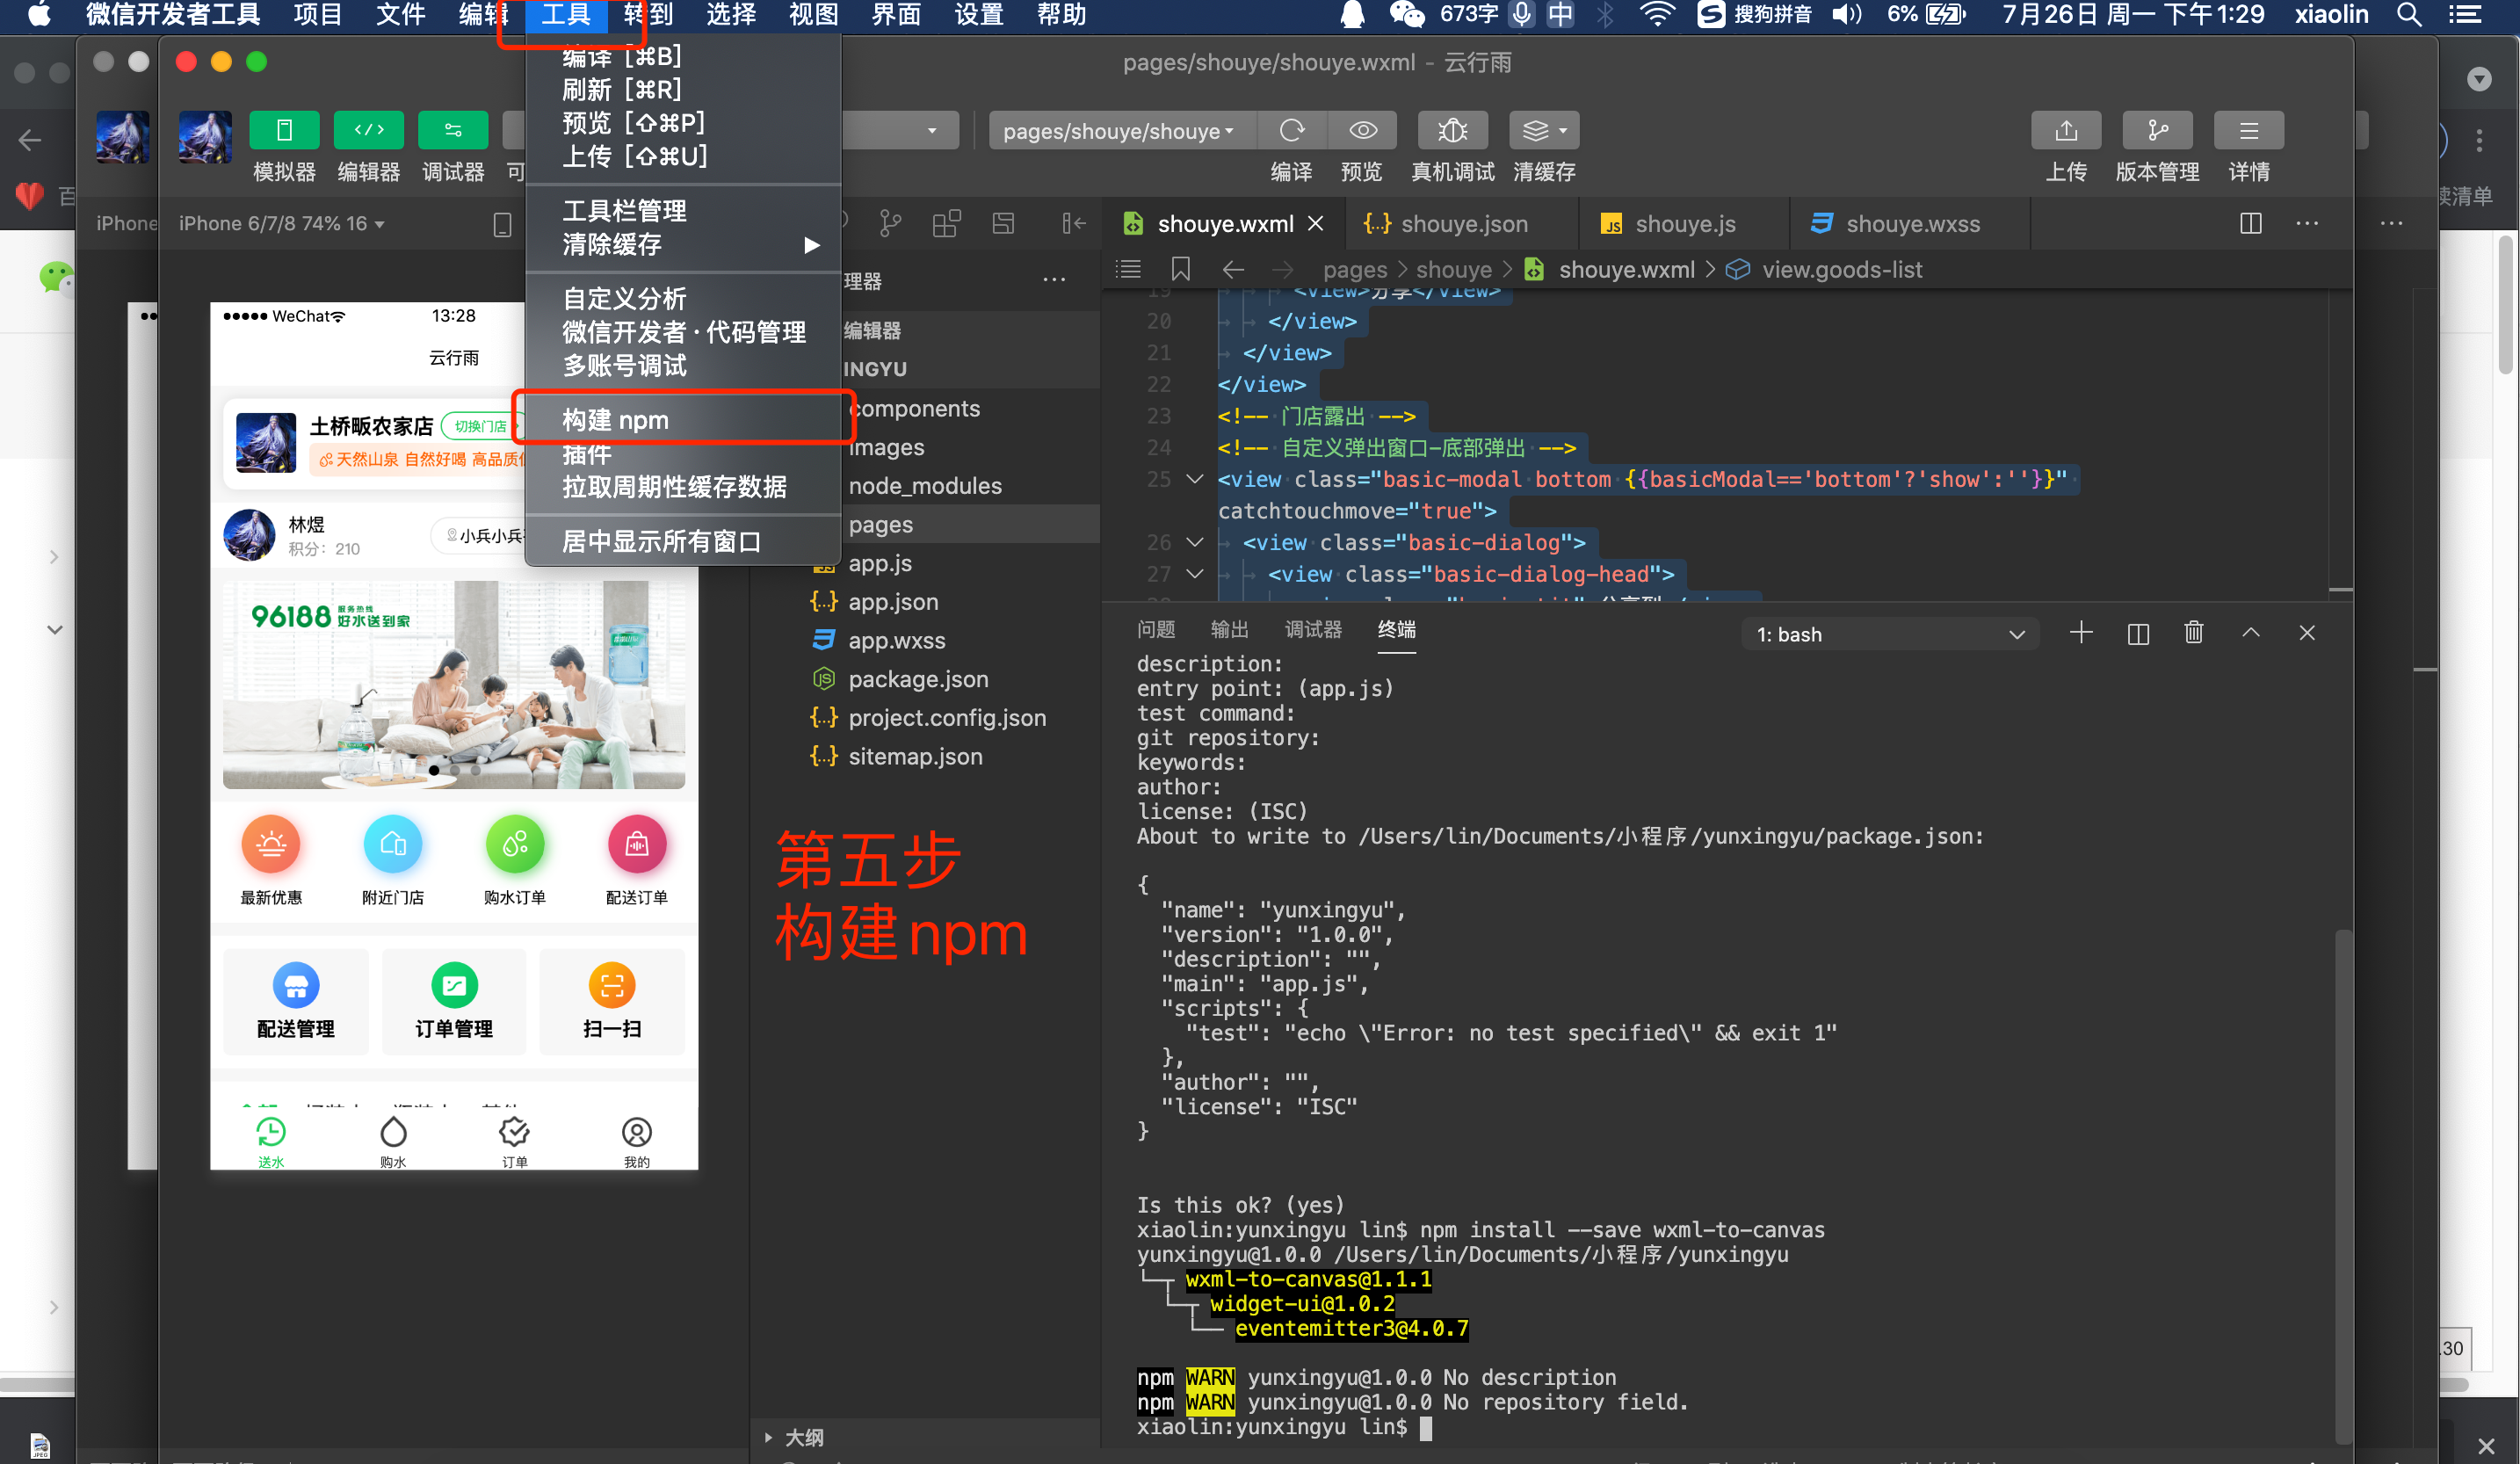This screenshot has width=2520, height=1464.
Task: Split the editor with split icon
Action: pyautogui.click(x=2250, y=224)
